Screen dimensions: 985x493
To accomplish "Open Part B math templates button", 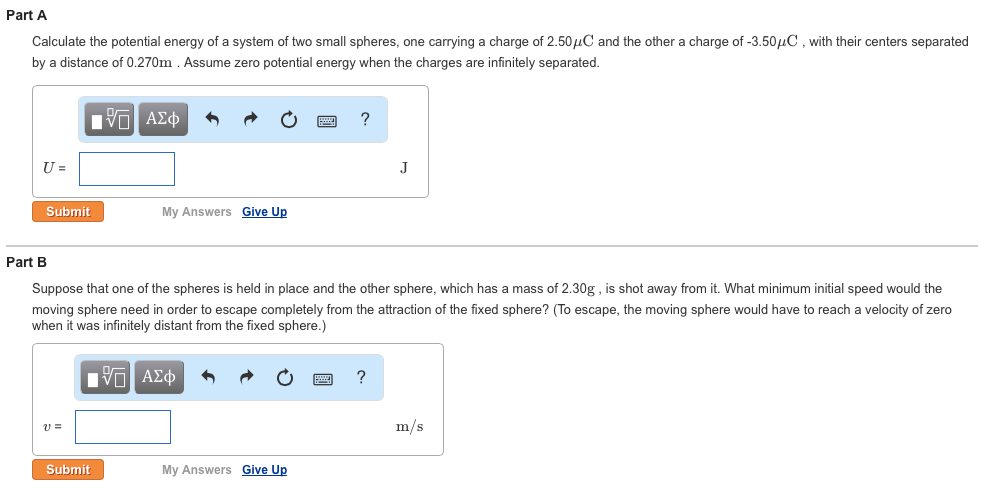I will 106,377.
